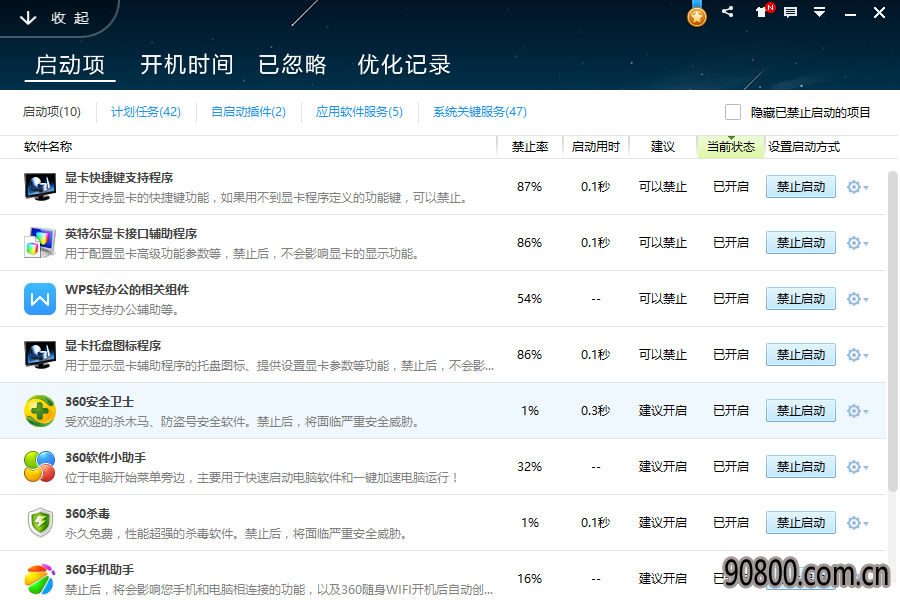The image size is (900, 600).
Task: Open the 已忽略 tab
Action: [292, 65]
